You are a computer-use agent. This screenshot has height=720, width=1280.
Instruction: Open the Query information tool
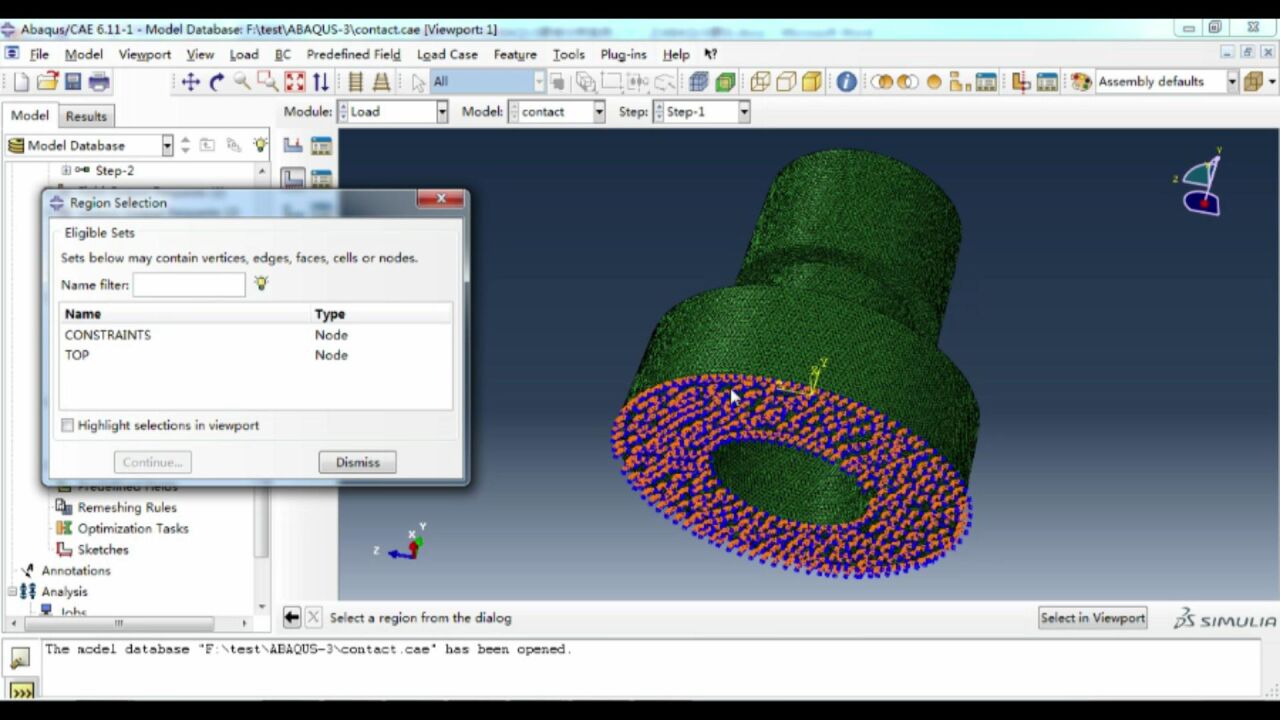[x=846, y=82]
